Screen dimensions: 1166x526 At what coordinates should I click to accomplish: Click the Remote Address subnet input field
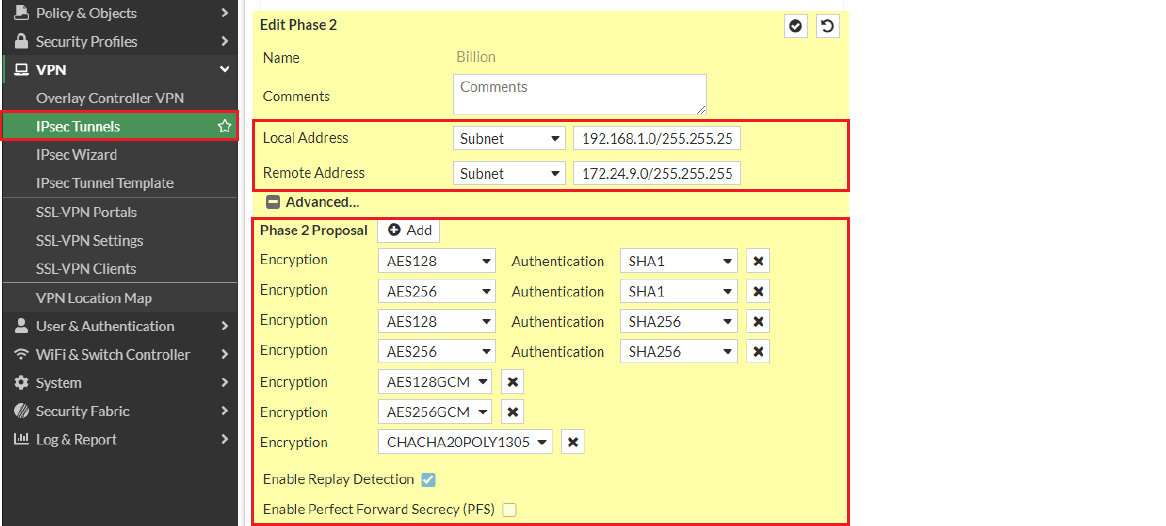coord(656,174)
